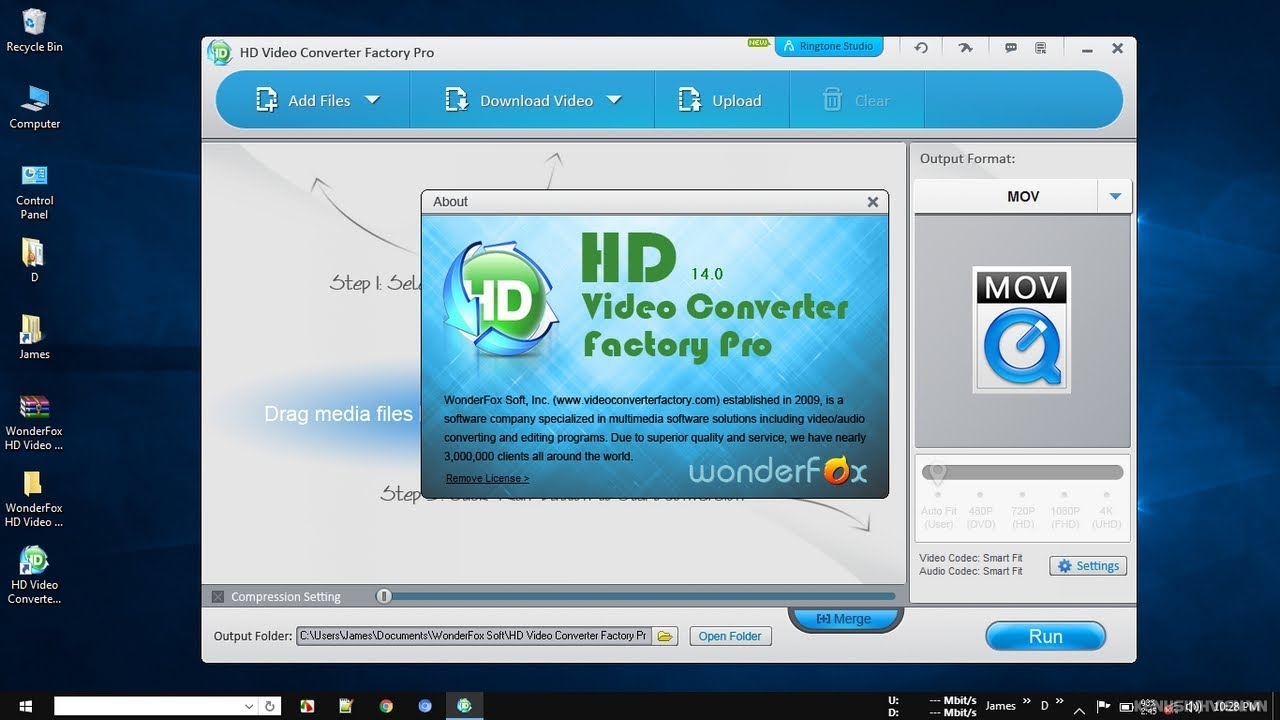Select the 480P (DVD) resolution marker

point(980,510)
